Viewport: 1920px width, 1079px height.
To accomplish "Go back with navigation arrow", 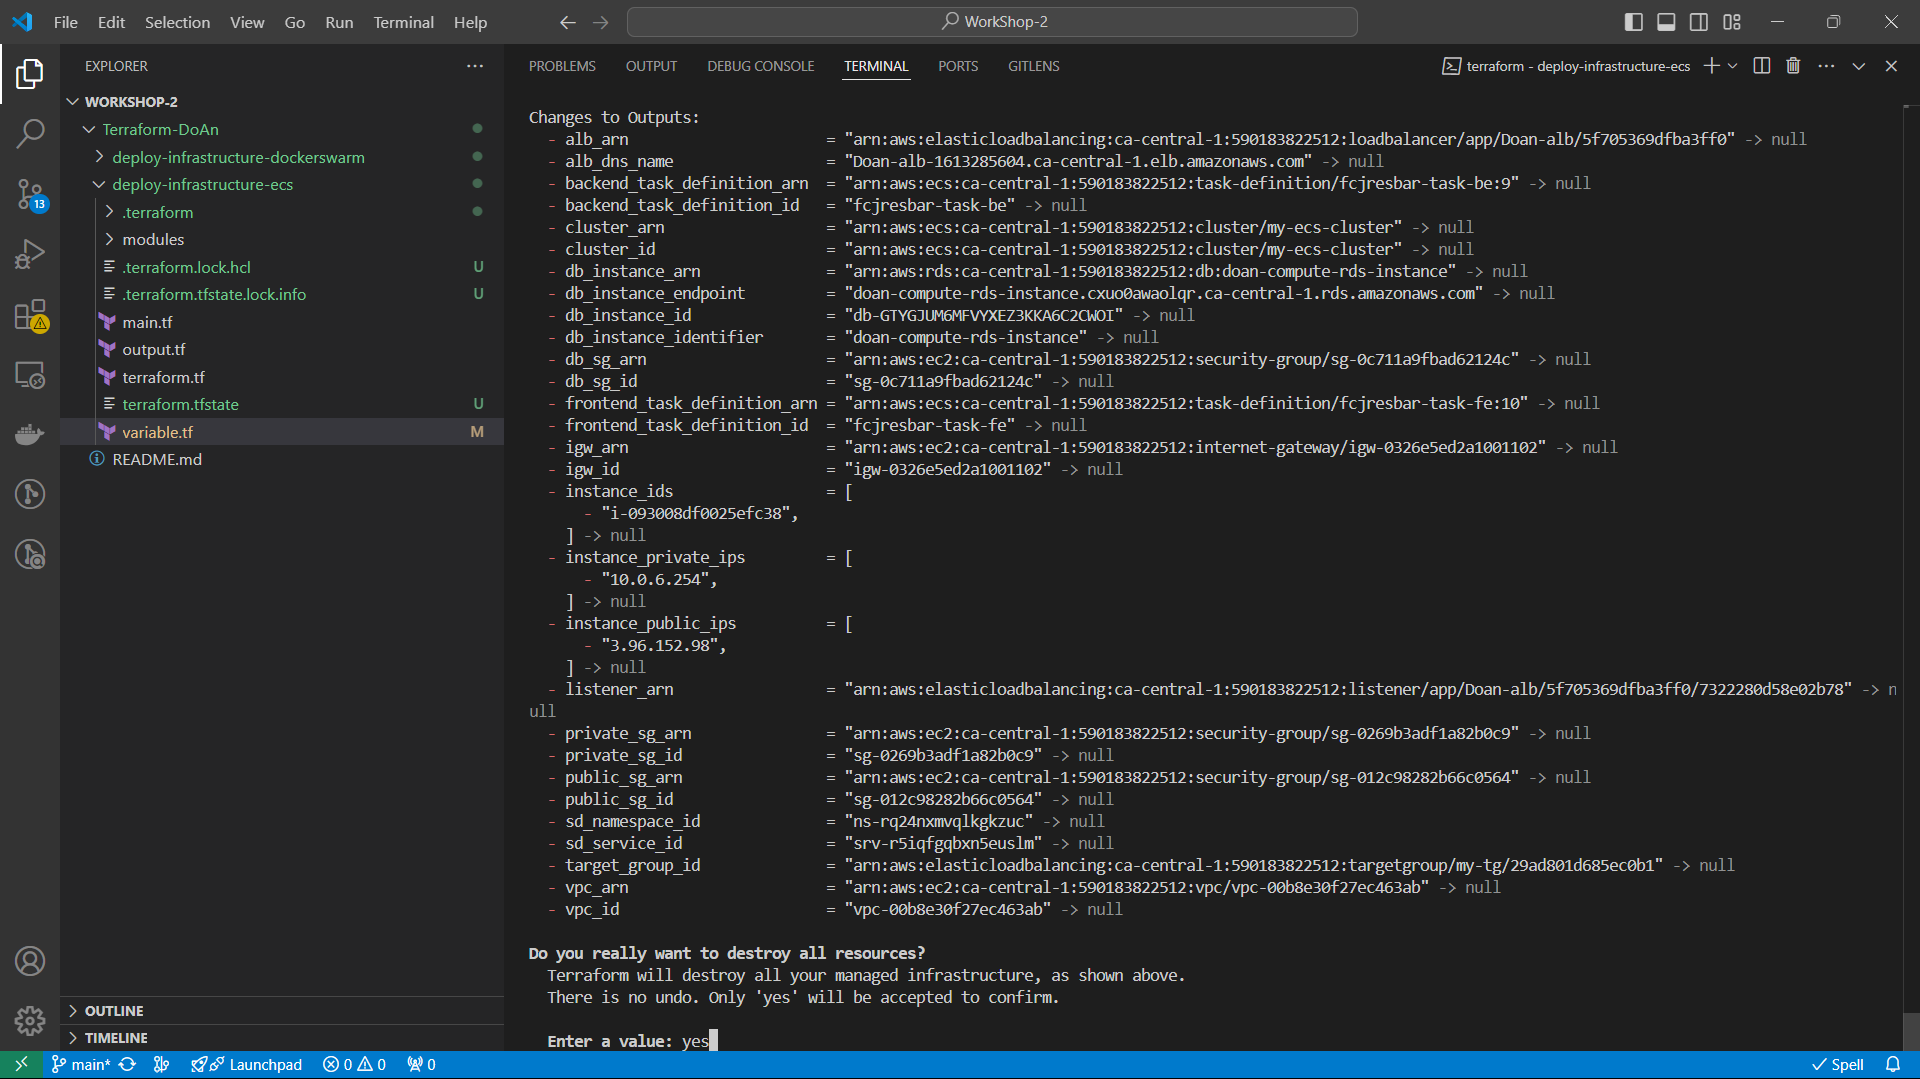I will [x=568, y=22].
